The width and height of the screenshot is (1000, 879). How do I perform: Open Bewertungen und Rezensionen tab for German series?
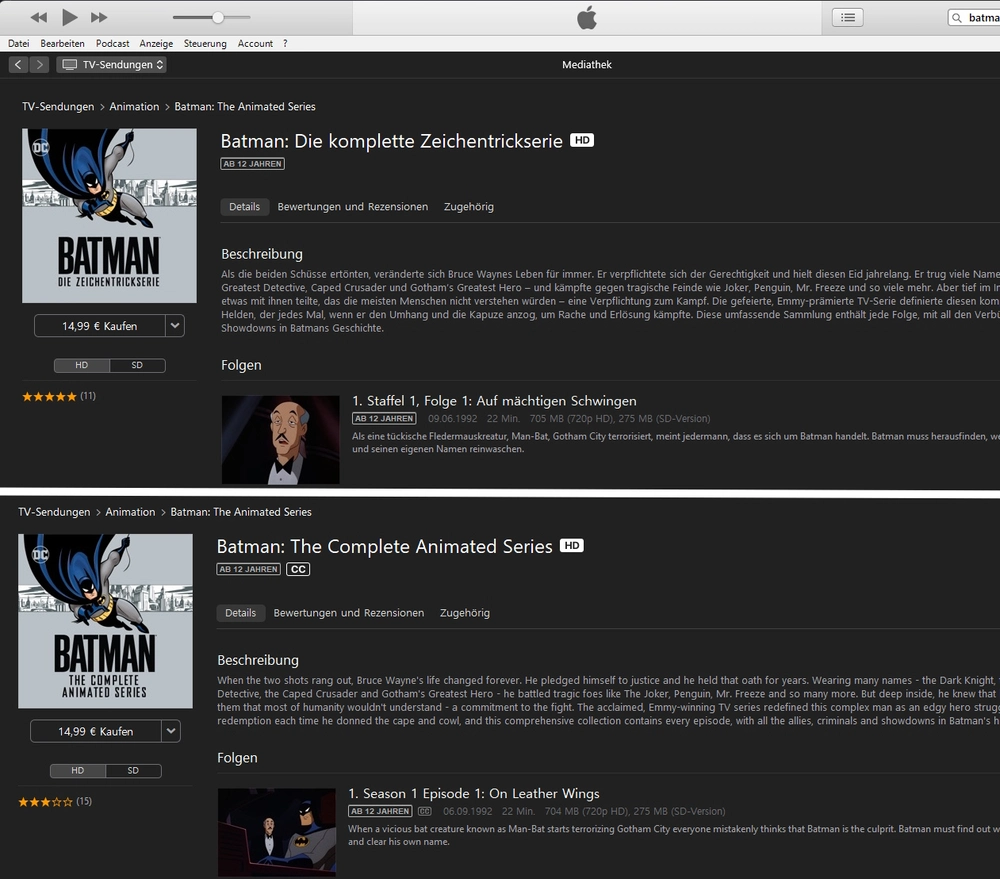click(352, 207)
